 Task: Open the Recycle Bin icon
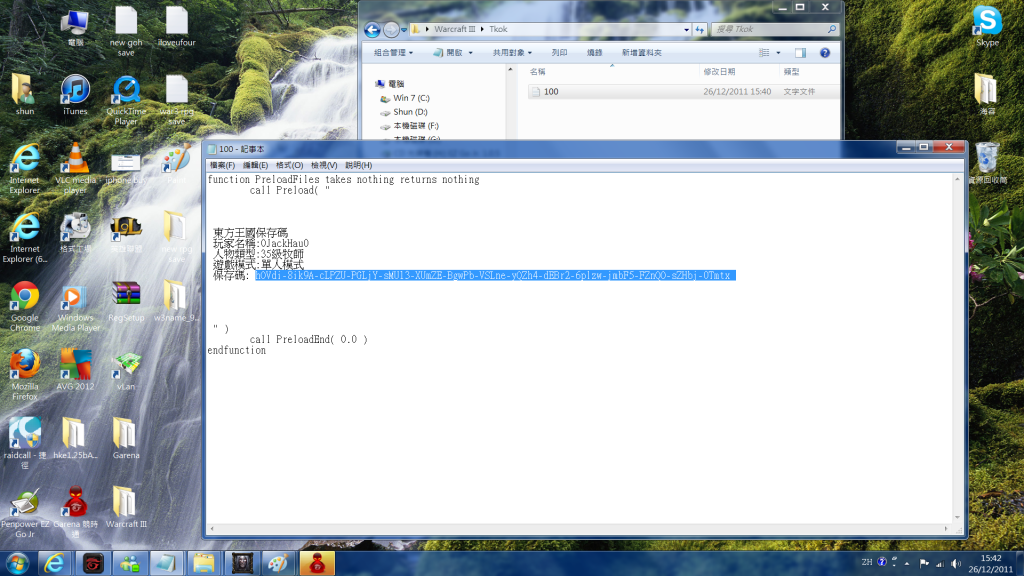tap(987, 163)
